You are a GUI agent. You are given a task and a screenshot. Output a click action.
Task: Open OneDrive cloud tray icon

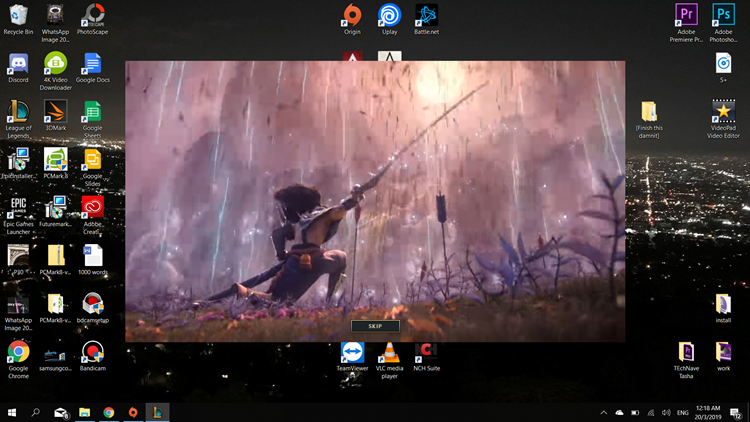click(x=619, y=412)
